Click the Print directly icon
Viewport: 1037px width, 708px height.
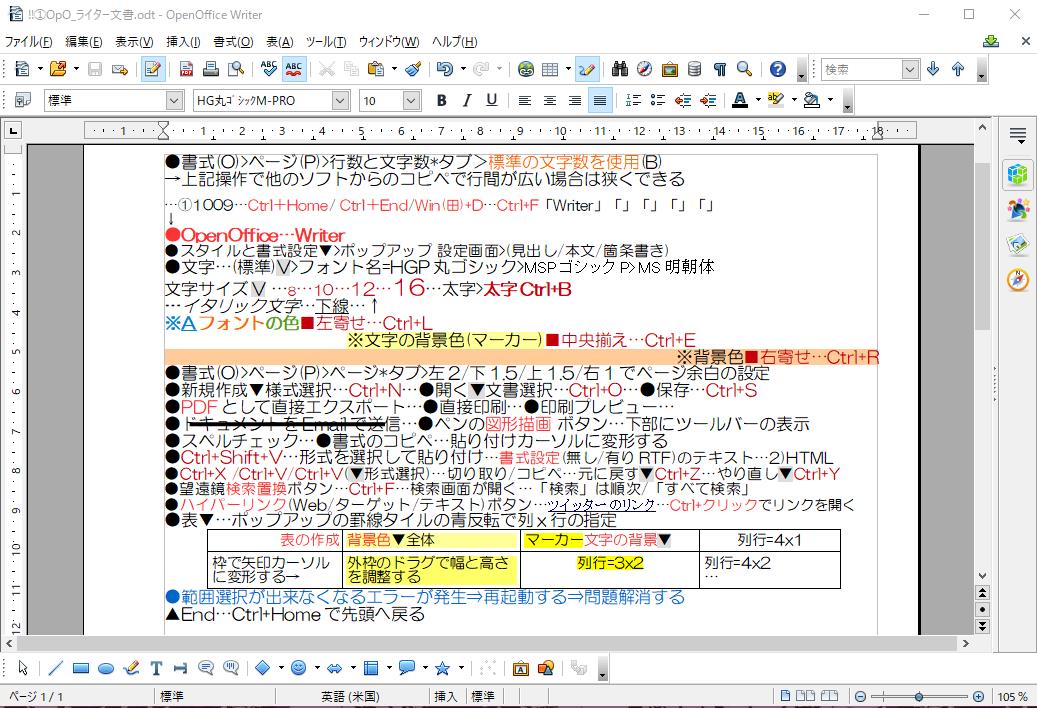[x=211, y=69]
